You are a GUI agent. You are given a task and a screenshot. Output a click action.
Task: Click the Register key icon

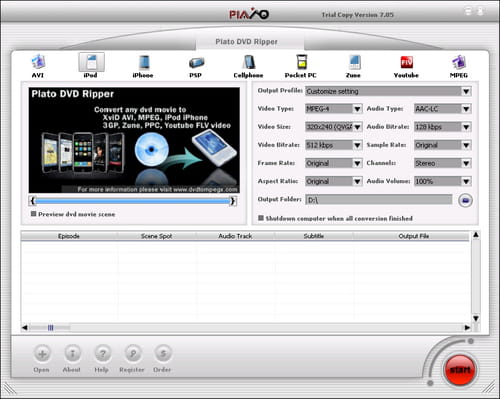point(133,354)
